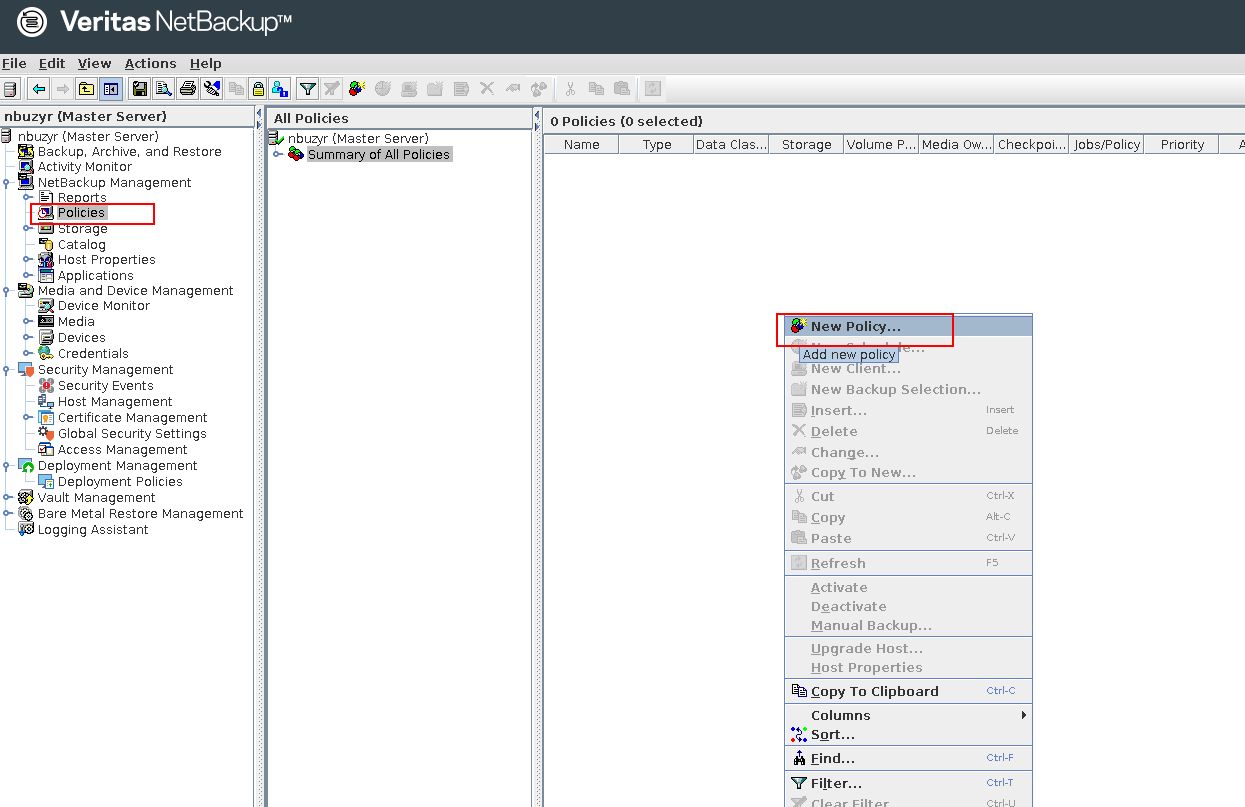Open the Edit menu
1245x807 pixels.
point(52,63)
